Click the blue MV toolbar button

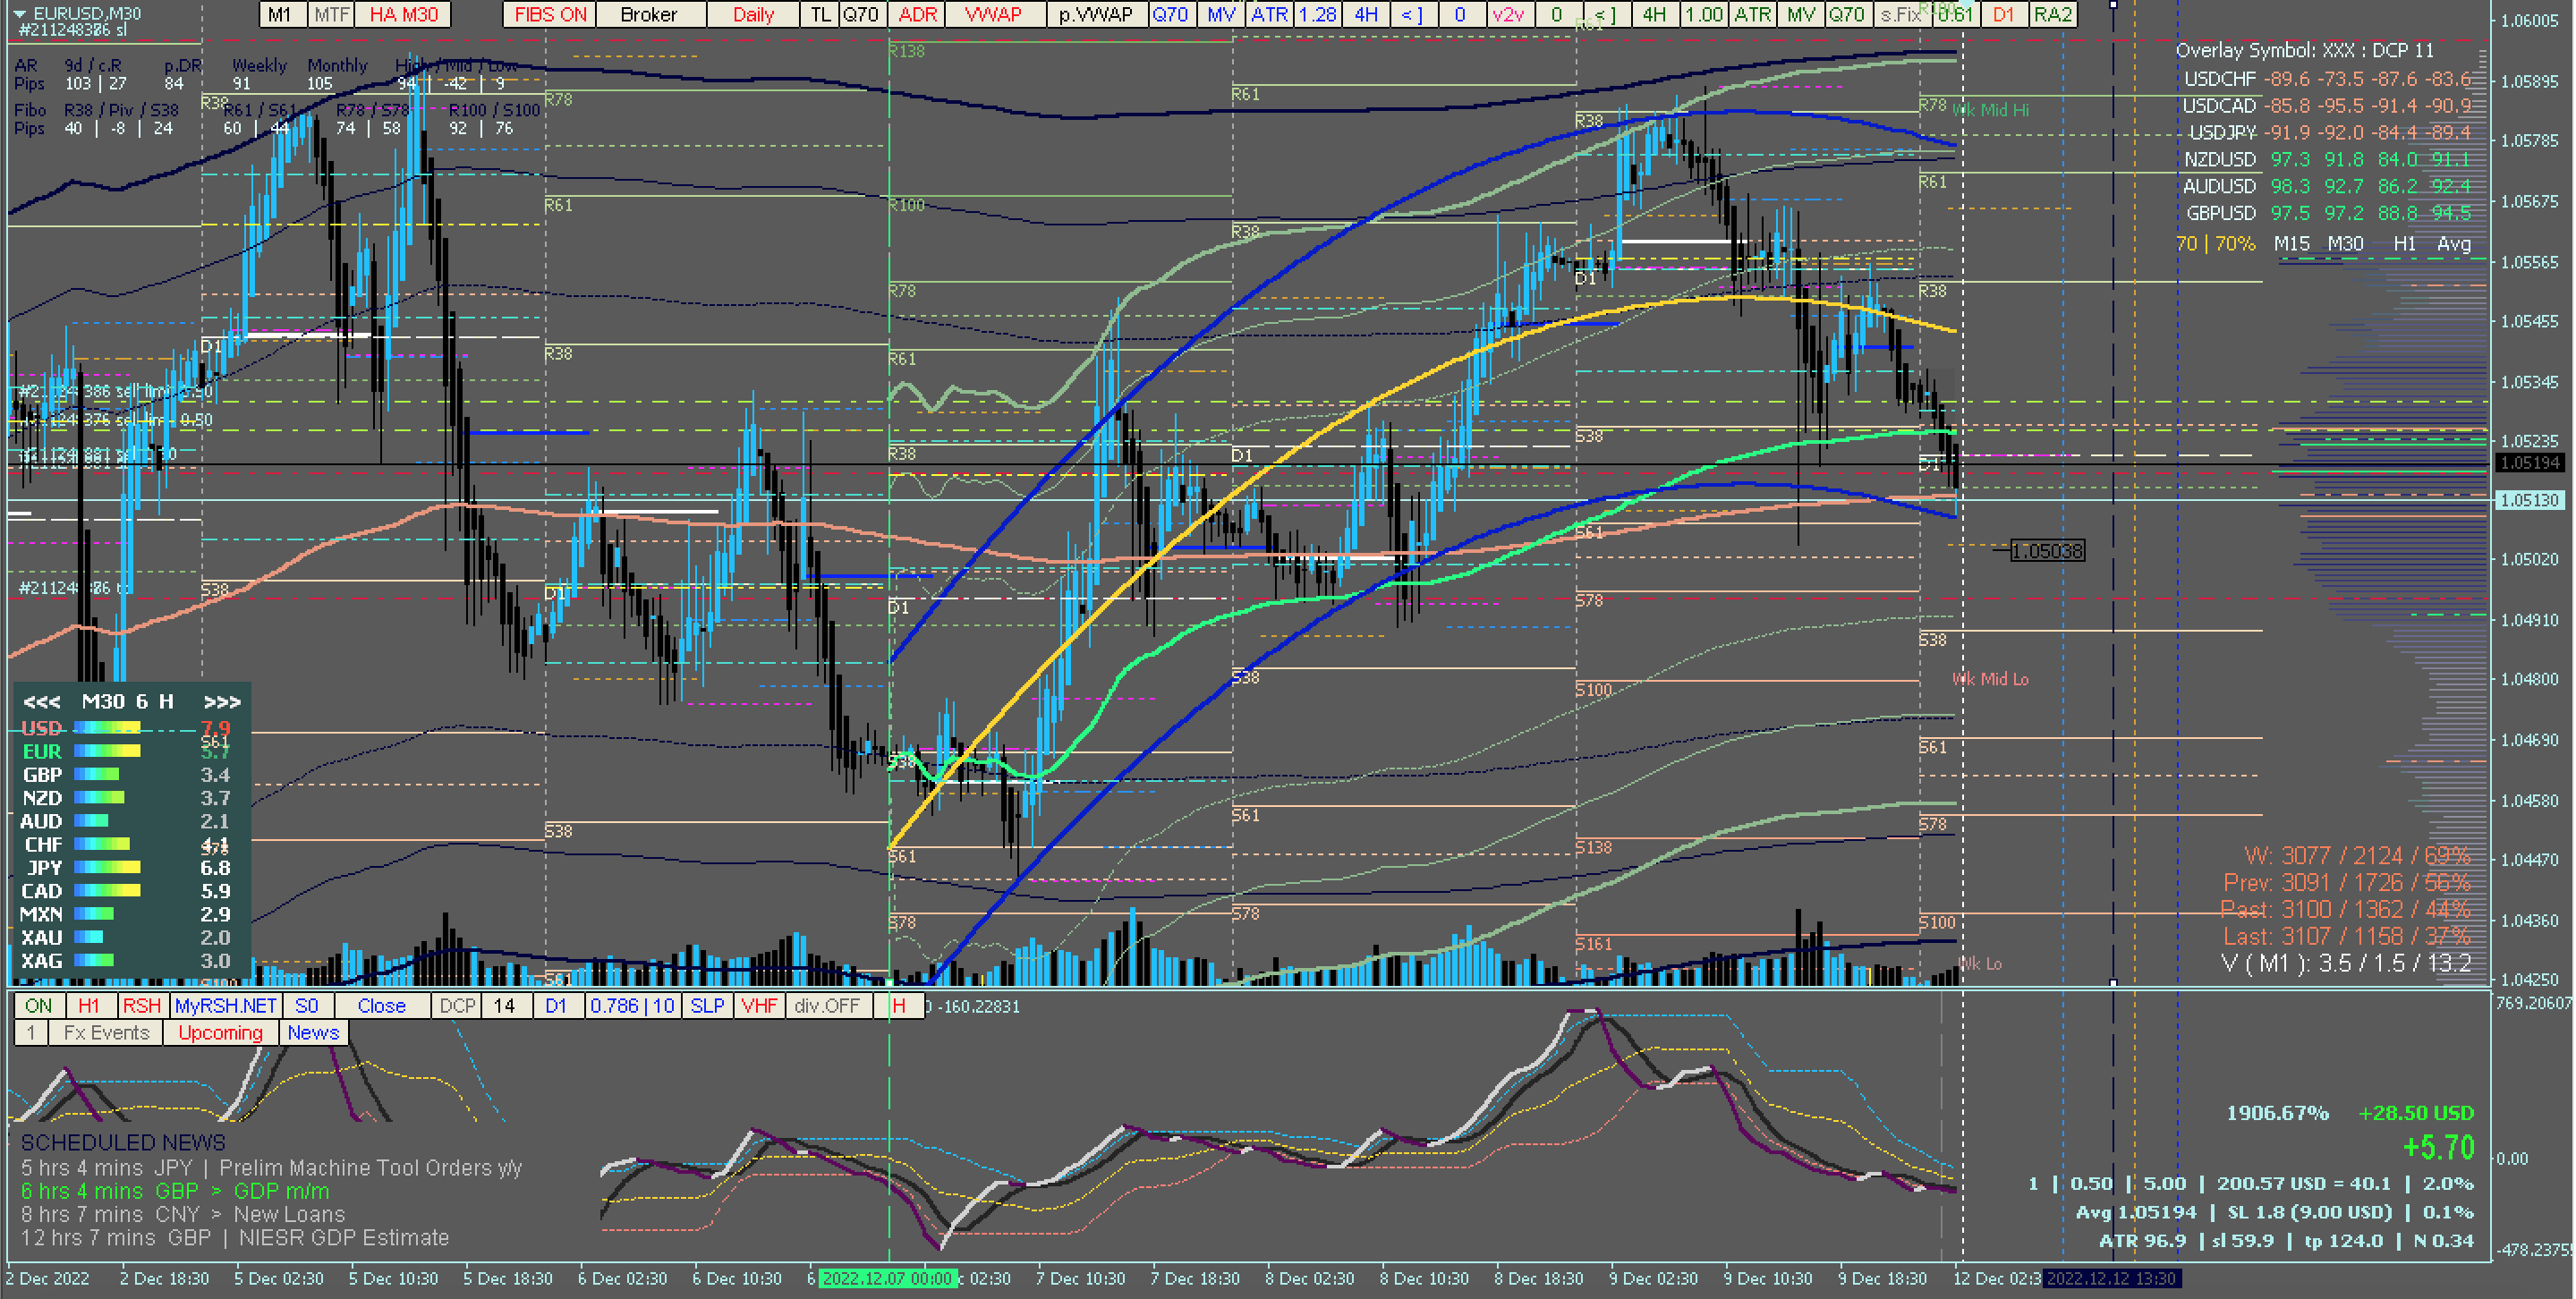[1220, 14]
